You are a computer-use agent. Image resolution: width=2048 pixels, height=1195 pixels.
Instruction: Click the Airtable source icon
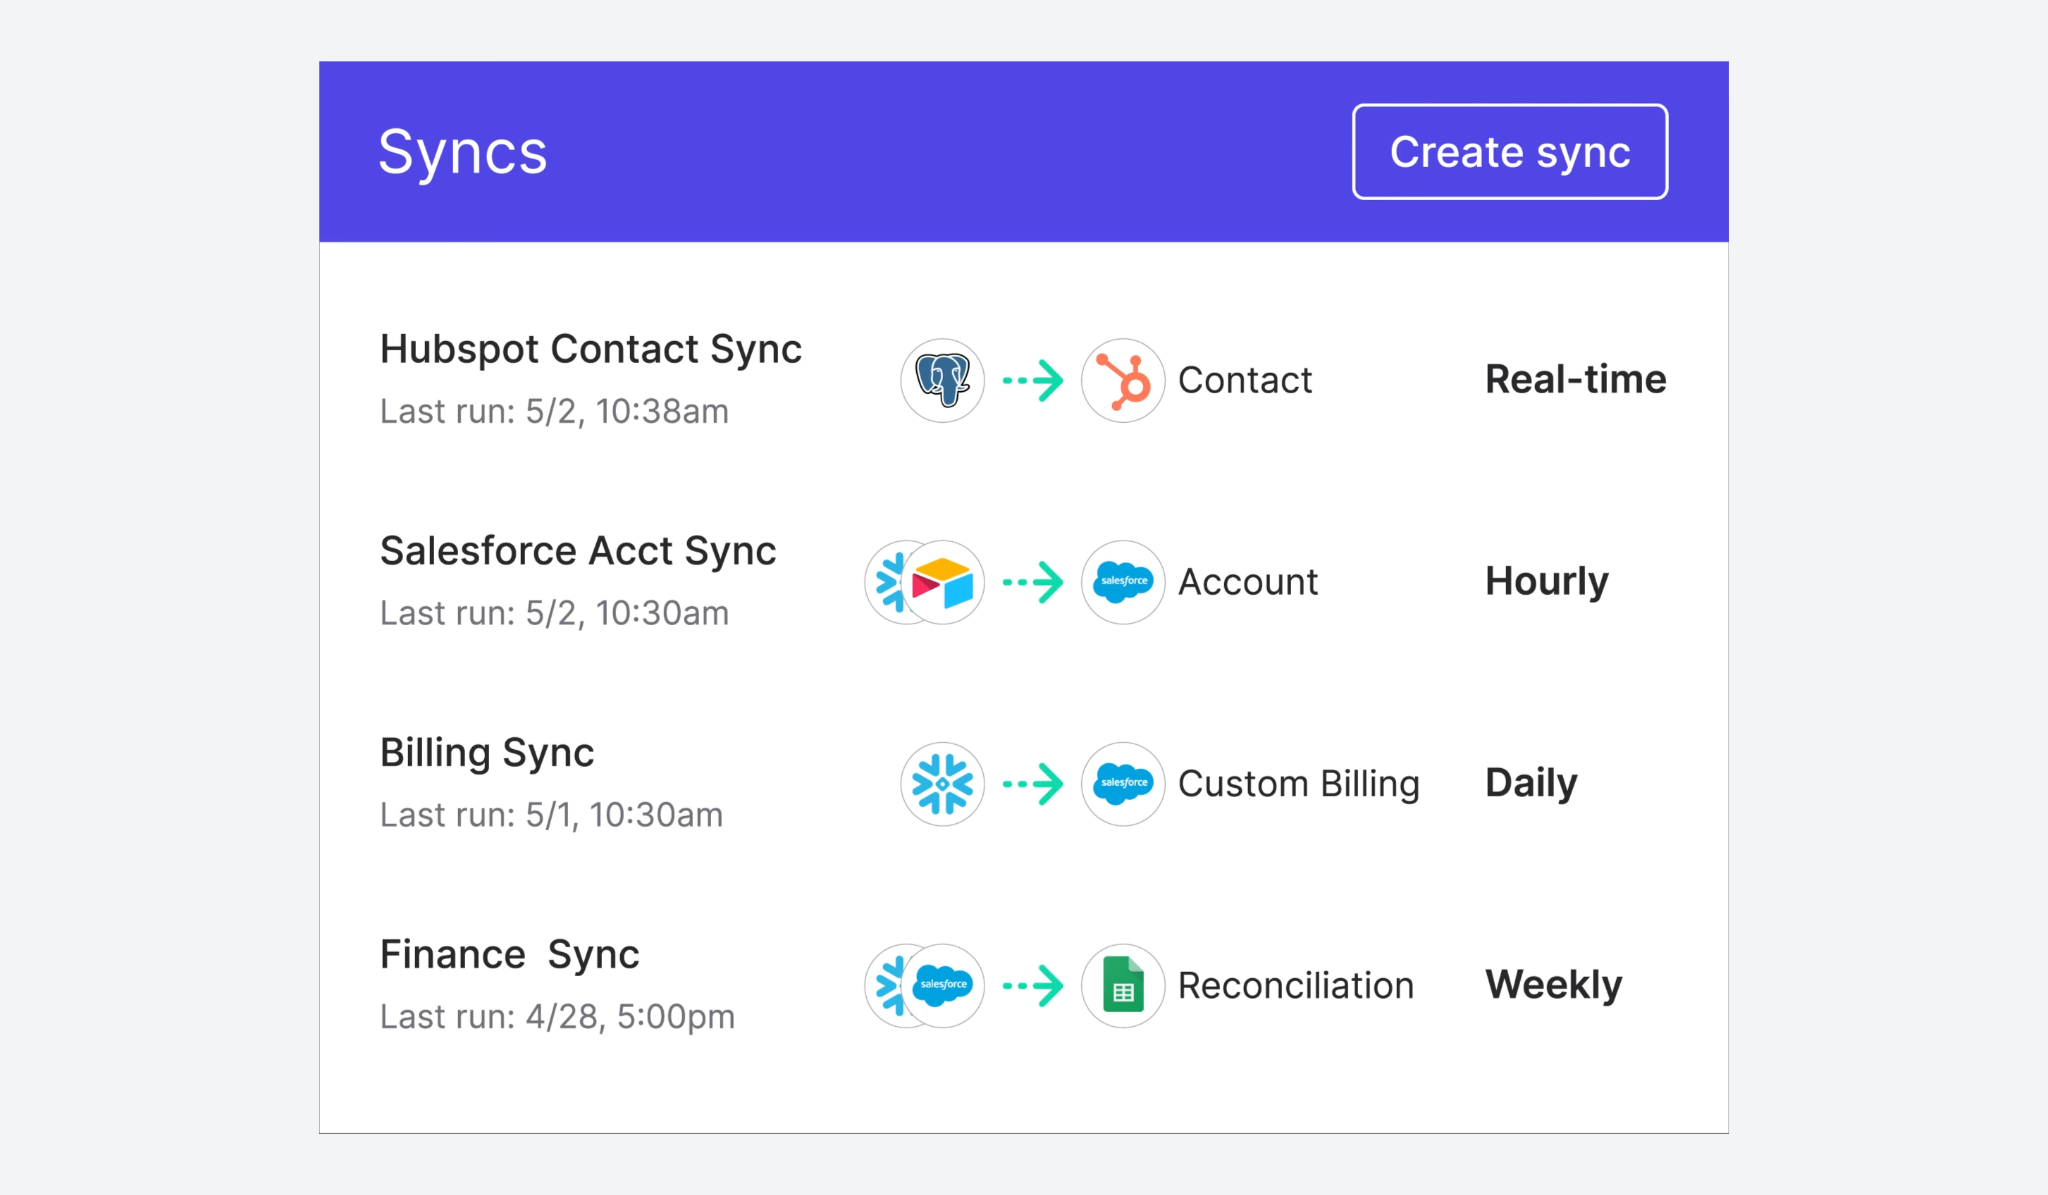tap(943, 582)
